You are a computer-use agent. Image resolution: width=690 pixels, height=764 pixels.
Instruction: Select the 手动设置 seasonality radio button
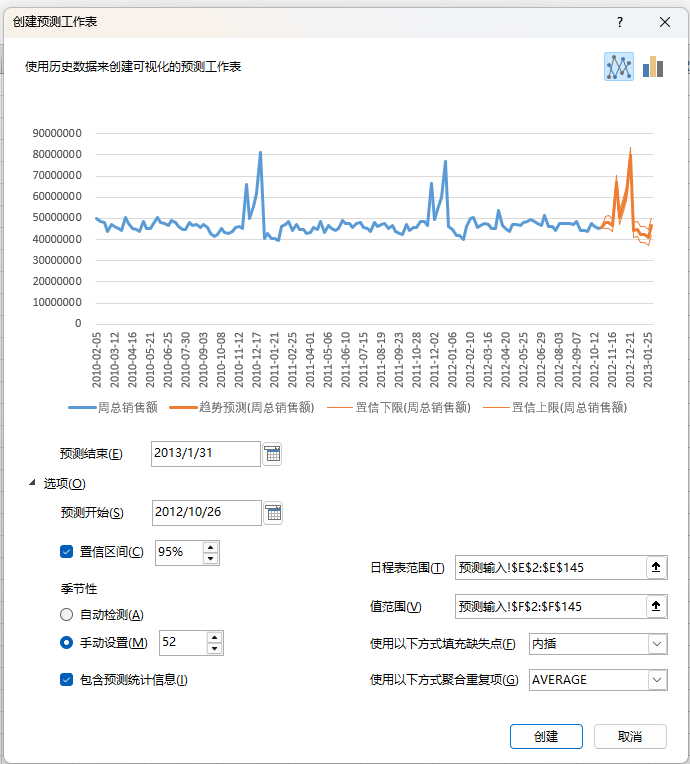(66, 643)
